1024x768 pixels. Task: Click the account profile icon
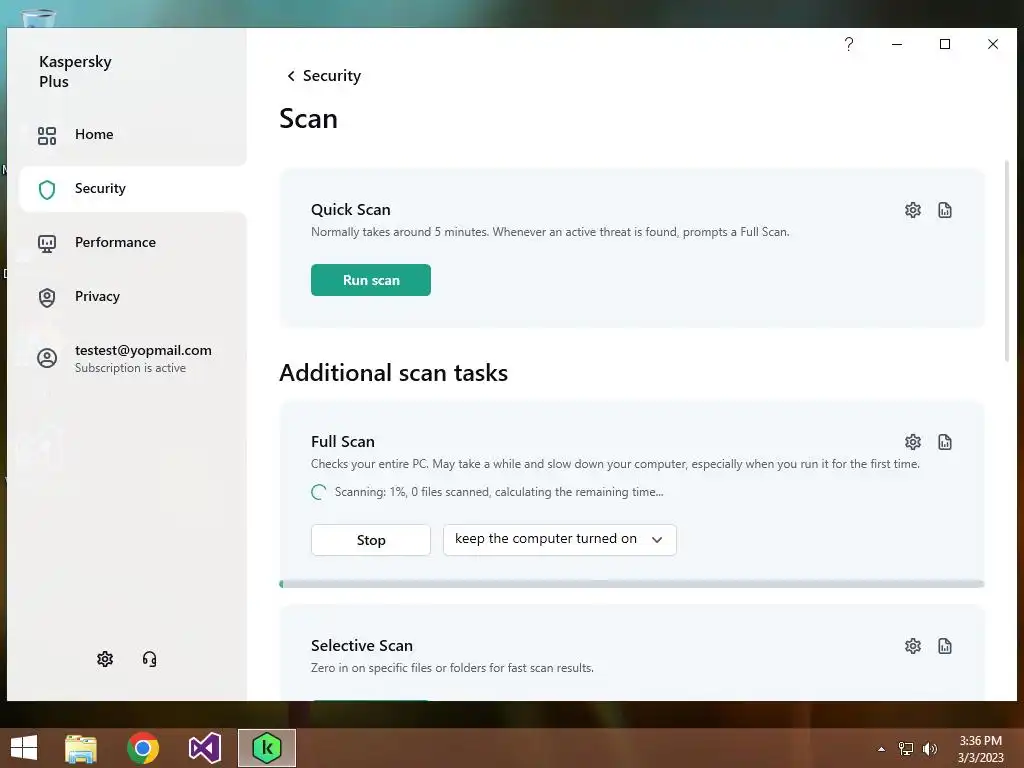46,358
